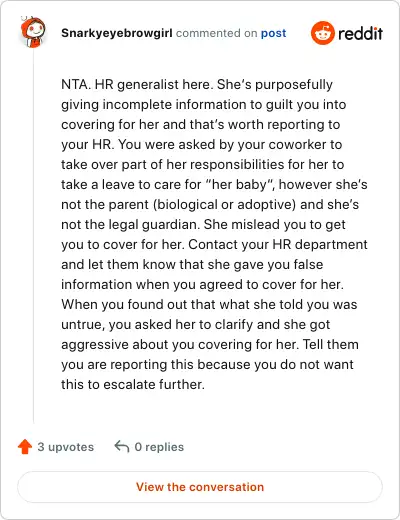Click the reddit wordmark text
The width and height of the screenshot is (400, 520).
click(360, 33)
